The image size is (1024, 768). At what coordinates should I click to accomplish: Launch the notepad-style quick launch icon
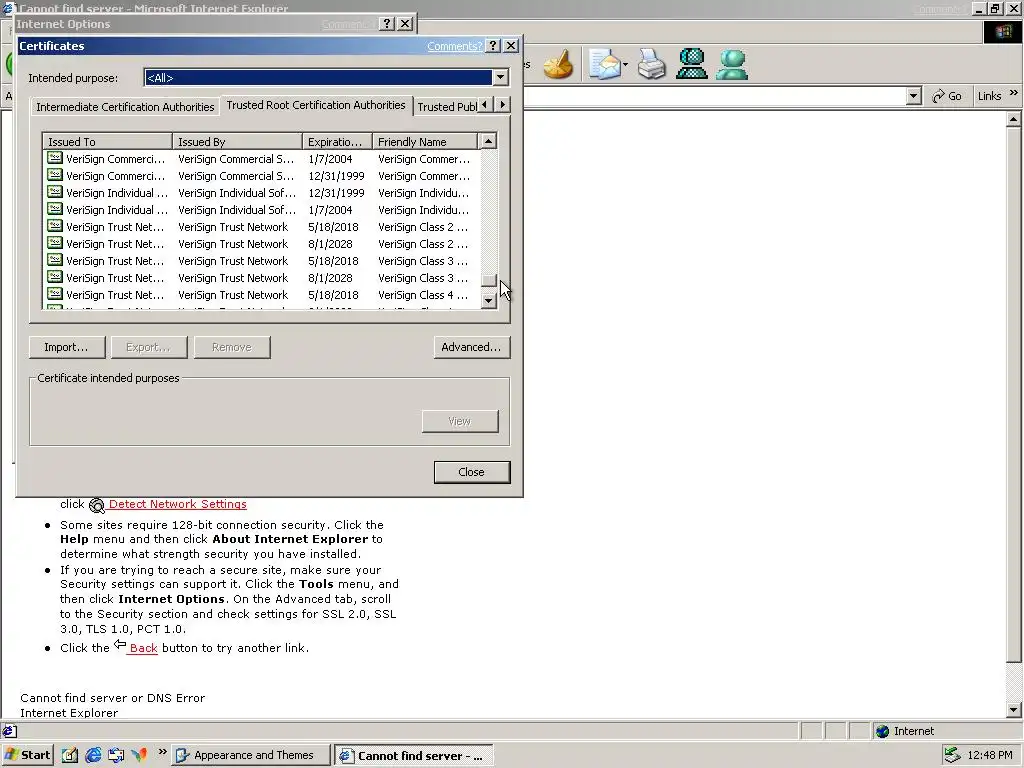(70, 755)
